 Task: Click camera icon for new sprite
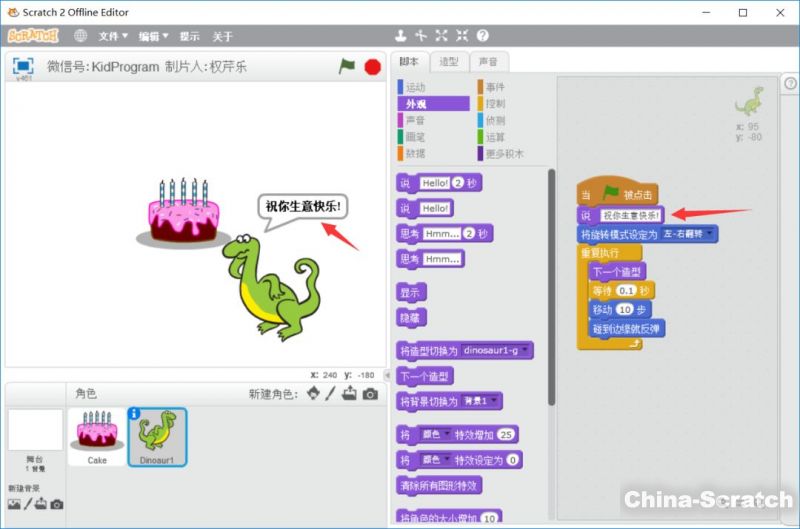371,394
